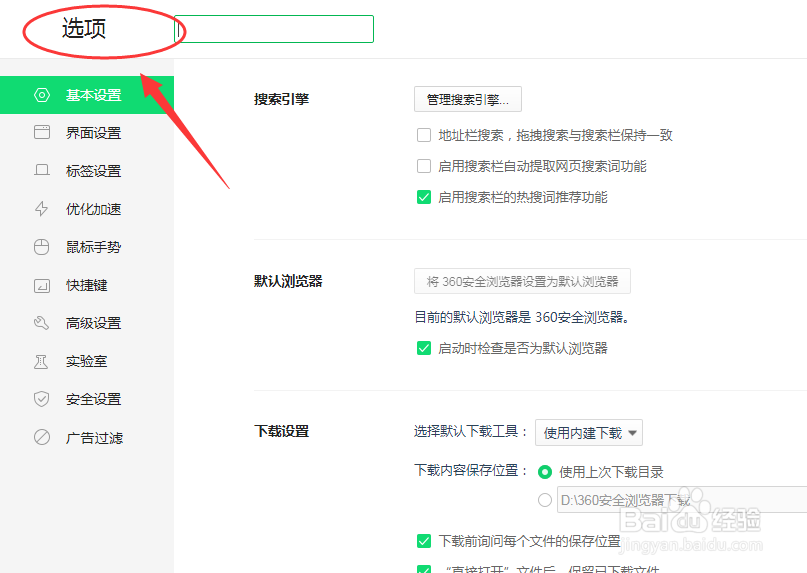The height and width of the screenshot is (573, 807).
Task: Click the 管理搜索引擎 button
Action: pos(468,99)
